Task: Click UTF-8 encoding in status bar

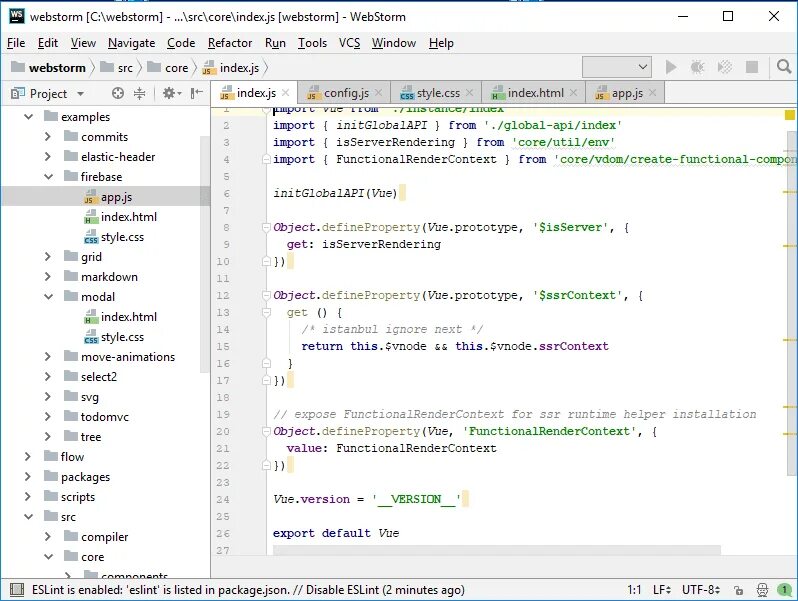Action: tap(701, 590)
